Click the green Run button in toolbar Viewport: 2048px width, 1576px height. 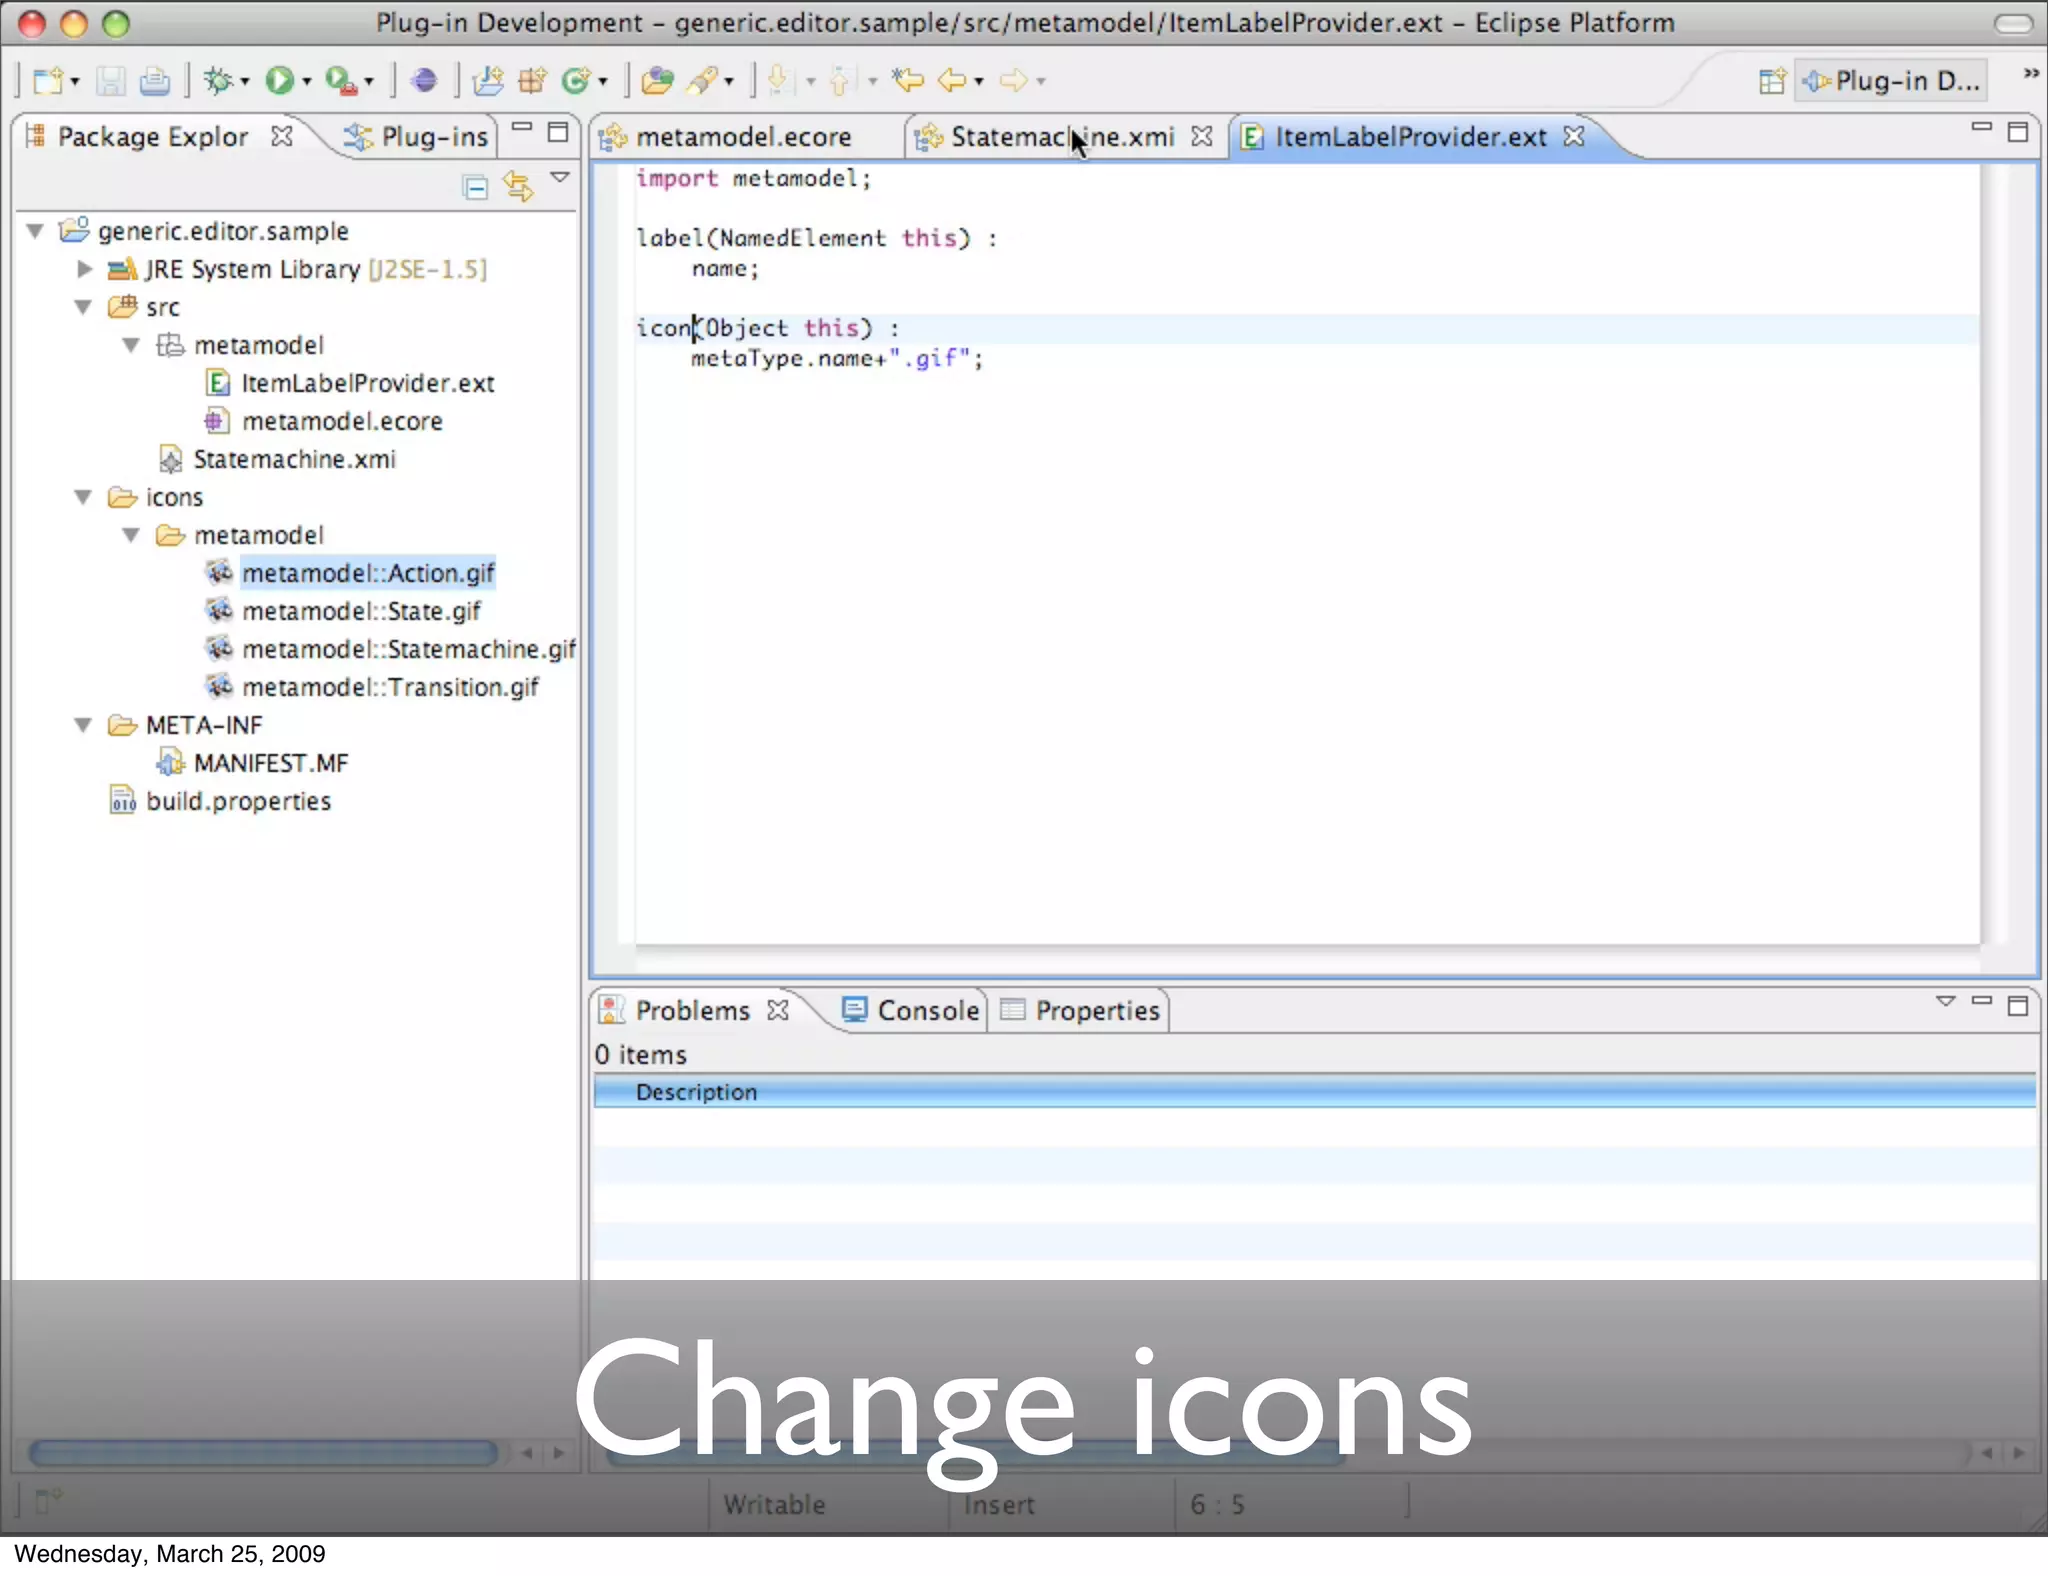[x=279, y=80]
